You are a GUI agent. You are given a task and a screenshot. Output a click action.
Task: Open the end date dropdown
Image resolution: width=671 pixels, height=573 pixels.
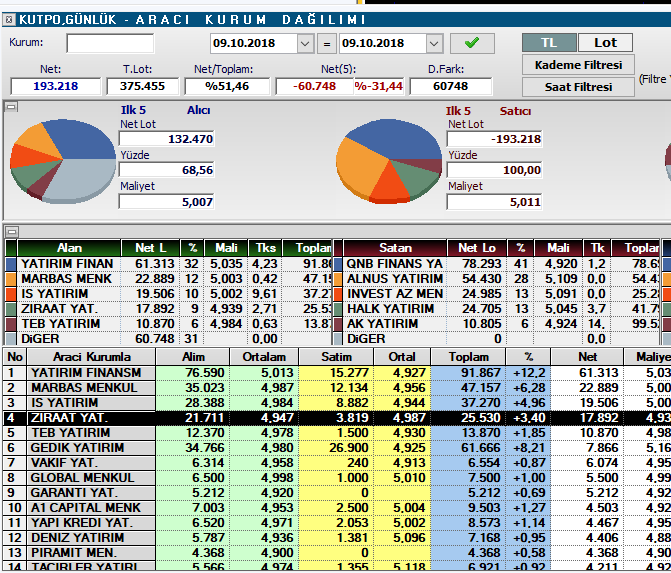click(x=434, y=43)
